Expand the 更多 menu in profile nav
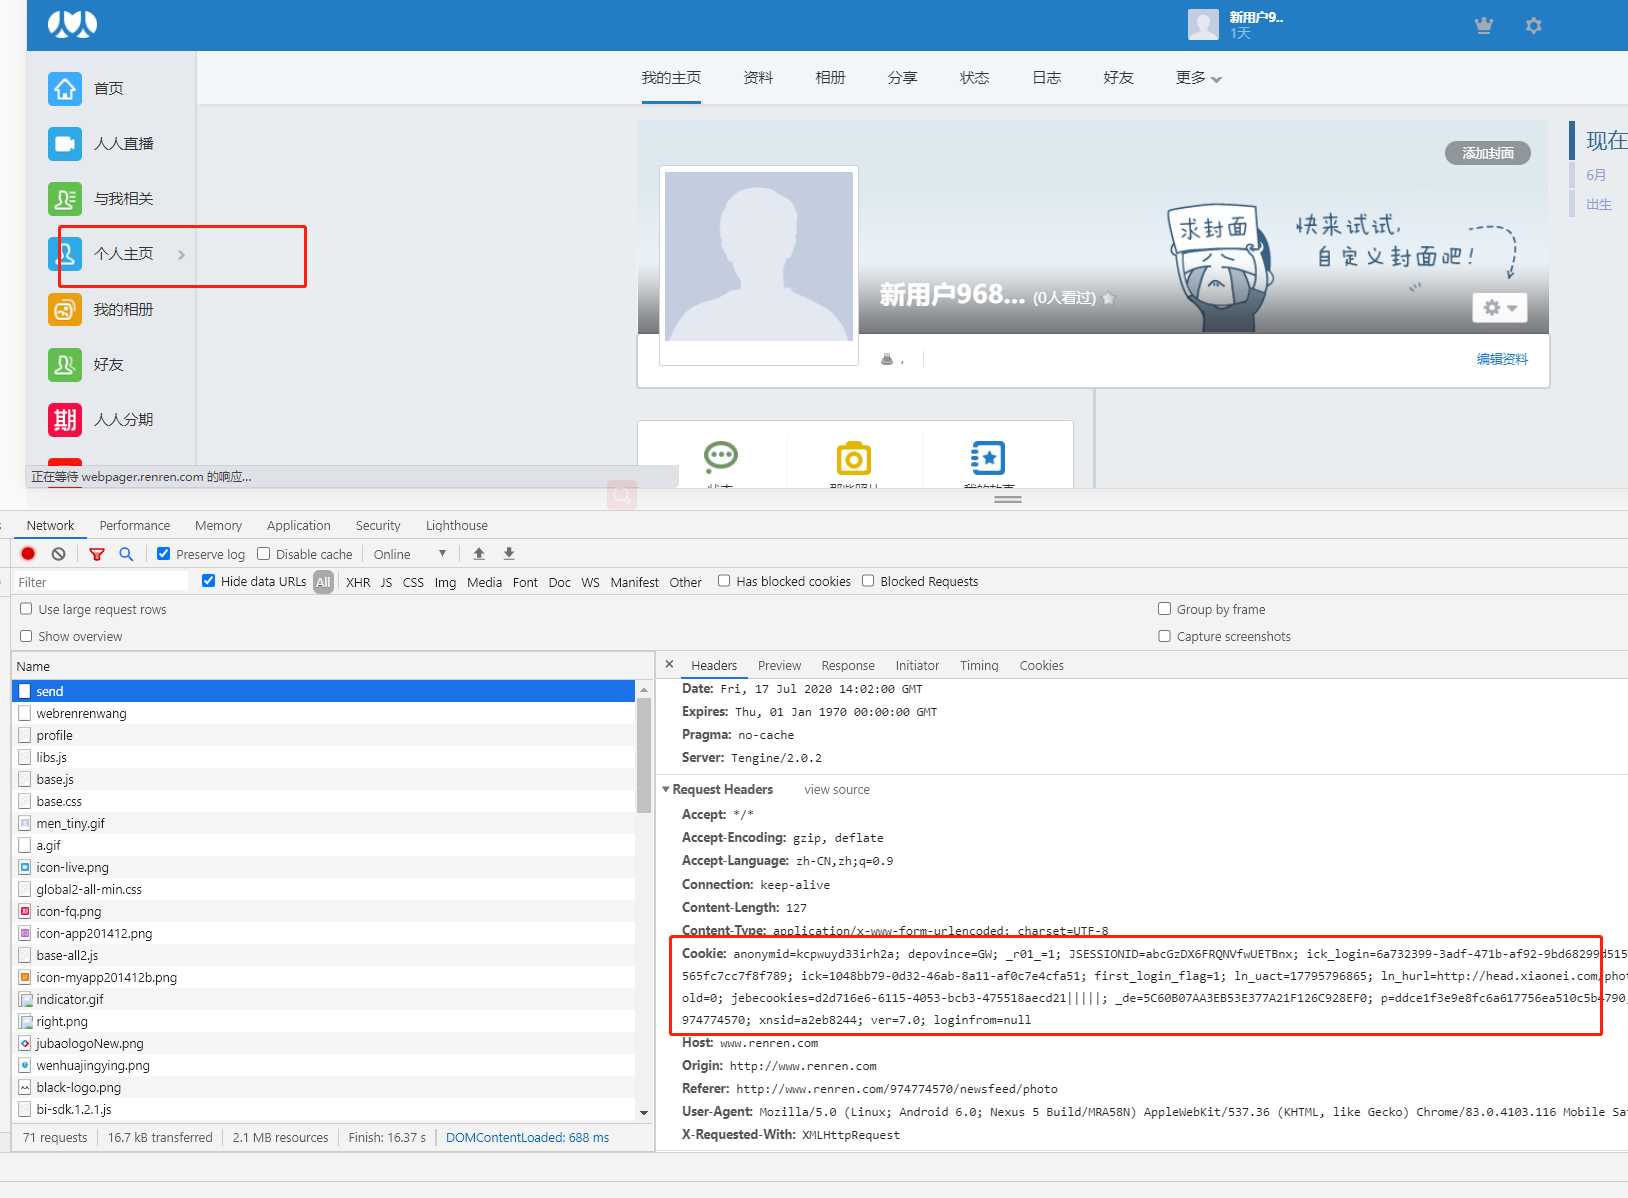The height and width of the screenshot is (1198, 1628). (x=1199, y=78)
